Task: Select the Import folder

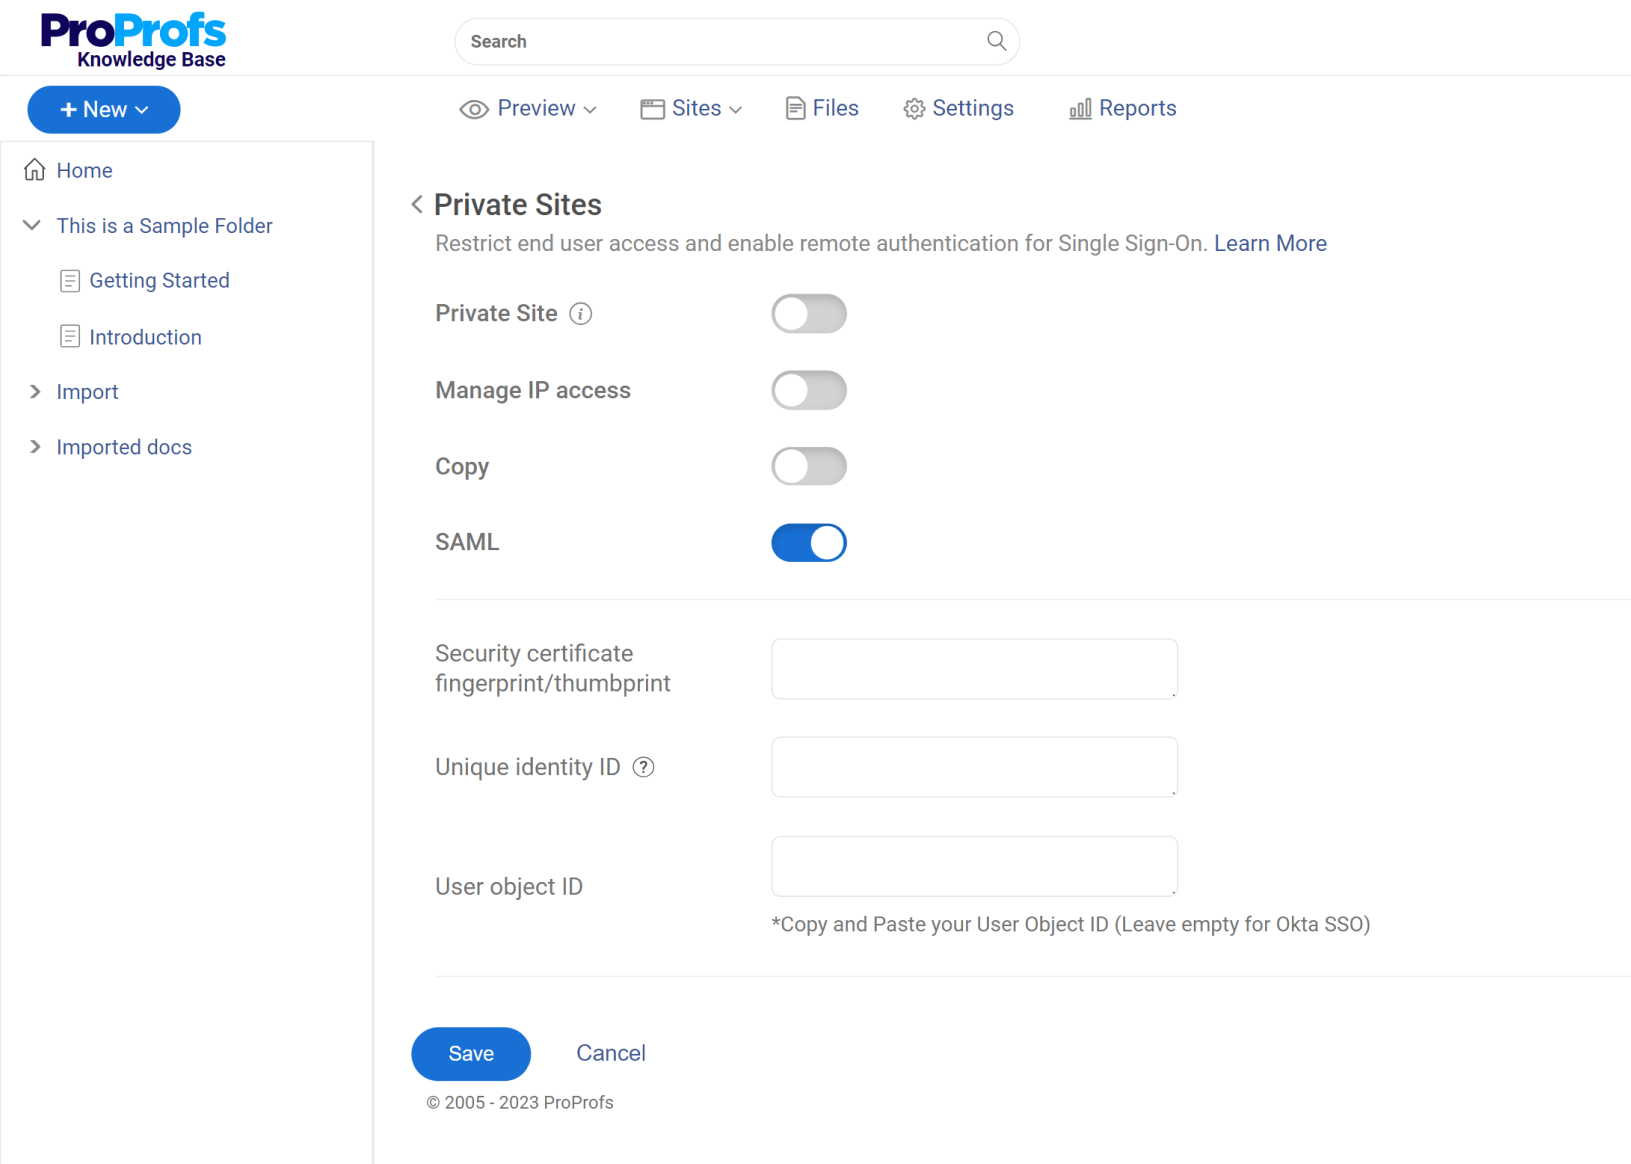Action: tap(88, 392)
